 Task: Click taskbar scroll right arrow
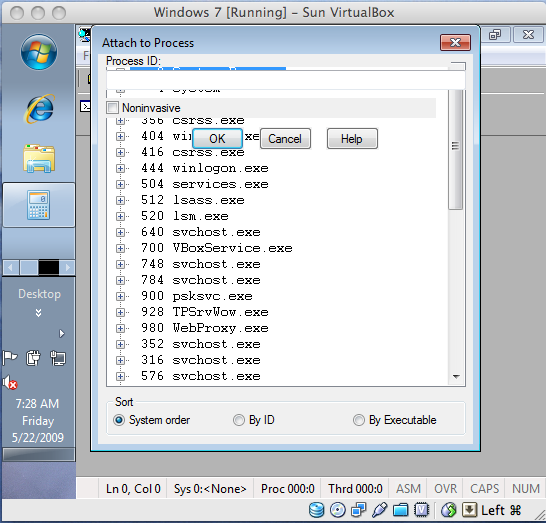click(67, 267)
